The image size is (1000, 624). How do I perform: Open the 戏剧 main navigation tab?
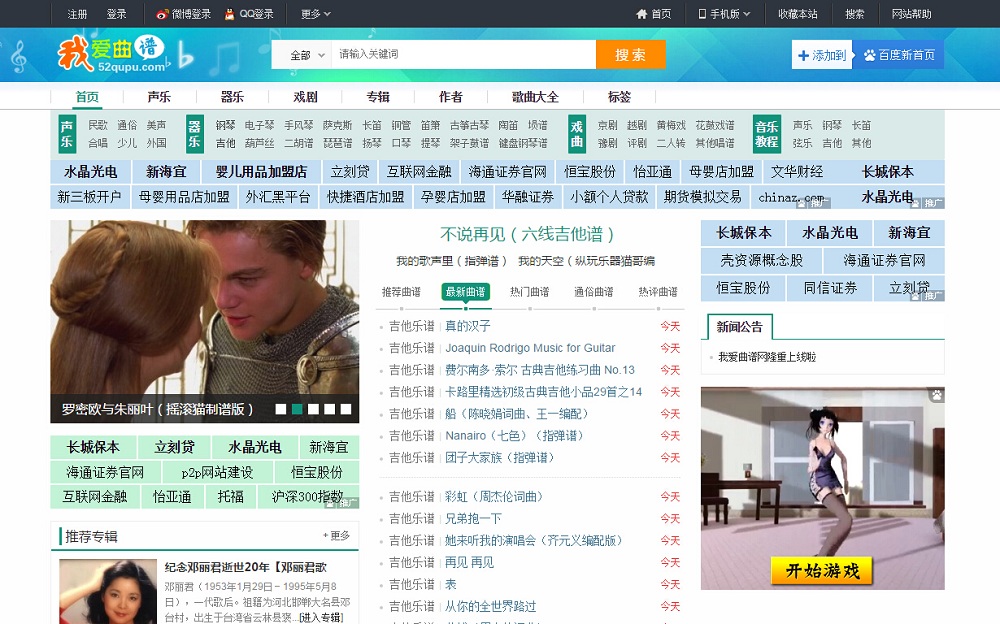(x=305, y=97)
